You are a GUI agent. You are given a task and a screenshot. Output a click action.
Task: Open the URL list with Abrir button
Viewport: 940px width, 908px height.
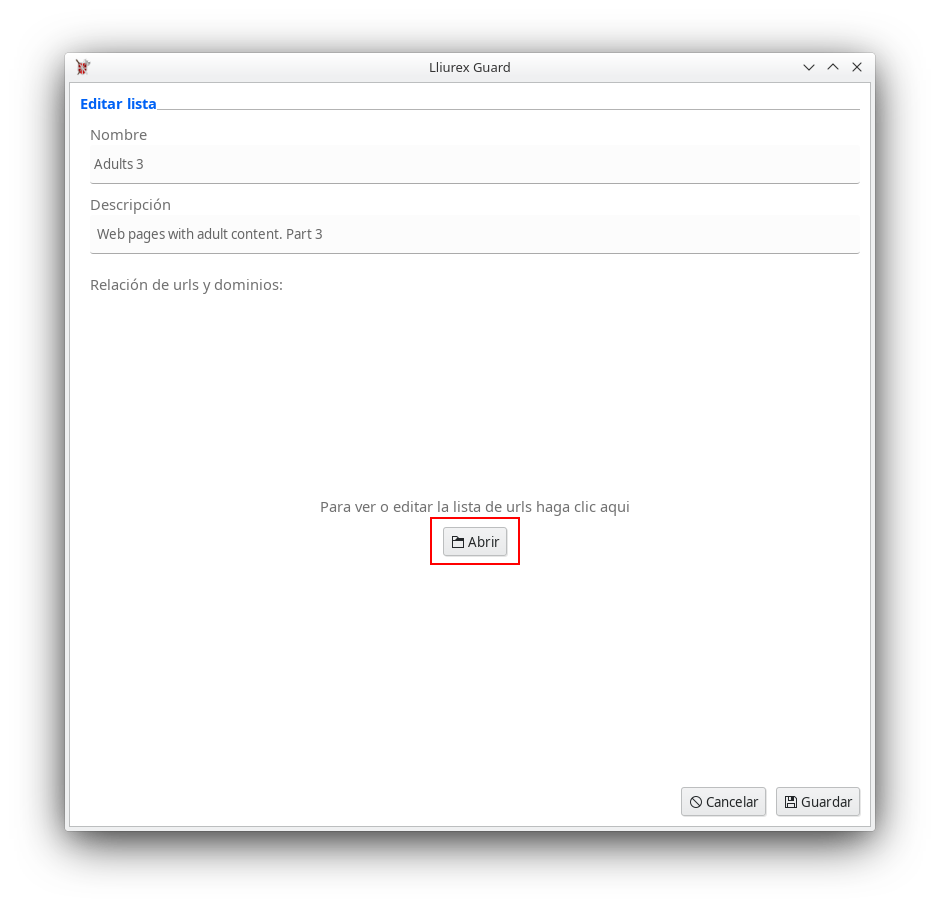pyautogui.click(x=475, y=542)
